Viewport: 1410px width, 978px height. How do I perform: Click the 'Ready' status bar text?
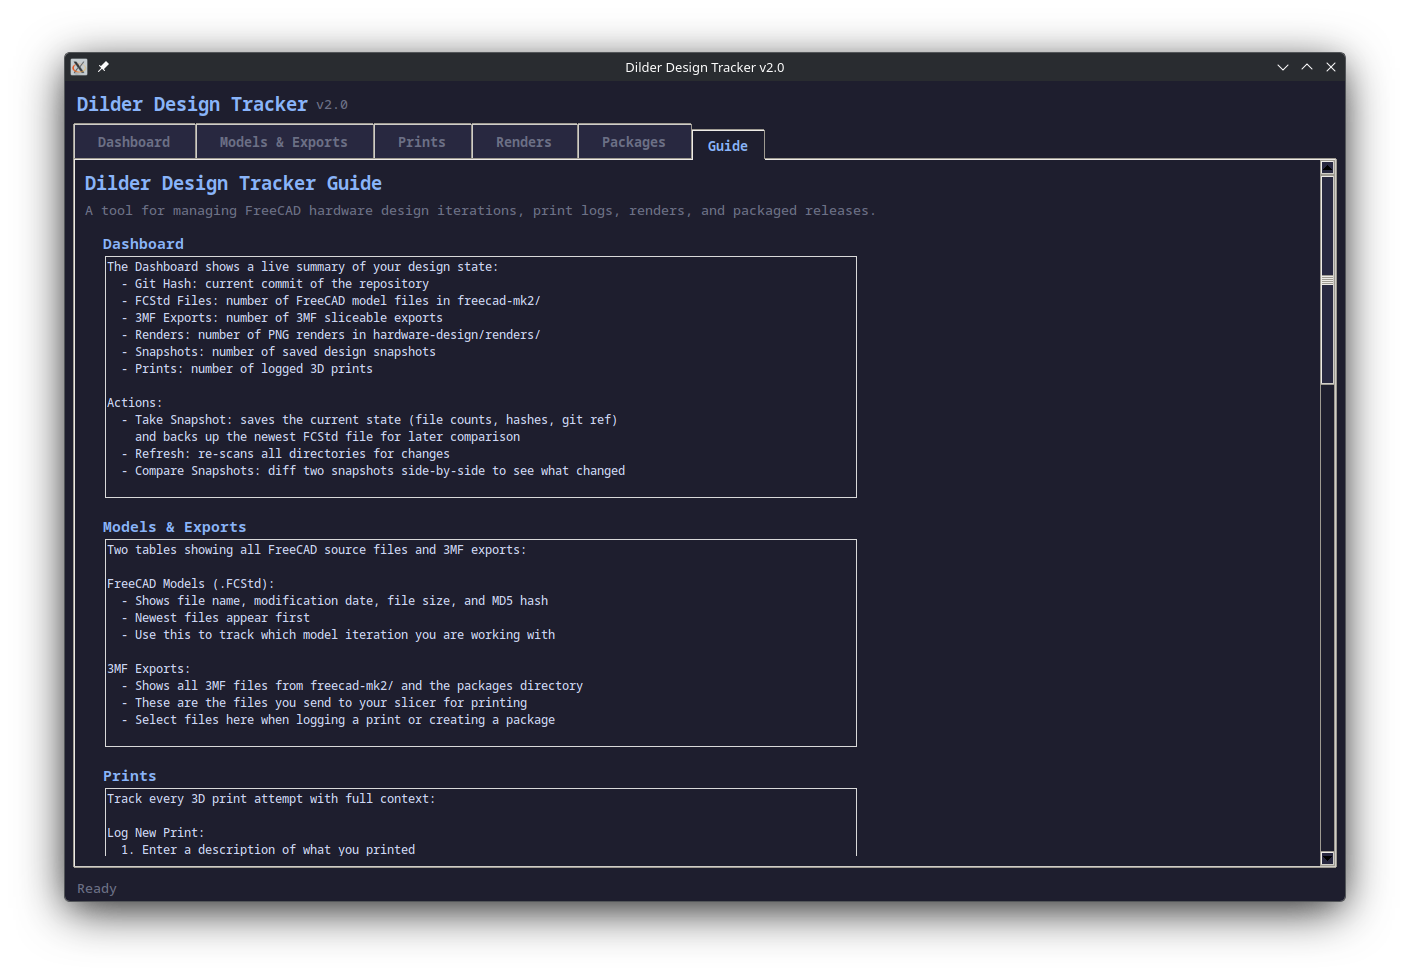click(97, 888)
